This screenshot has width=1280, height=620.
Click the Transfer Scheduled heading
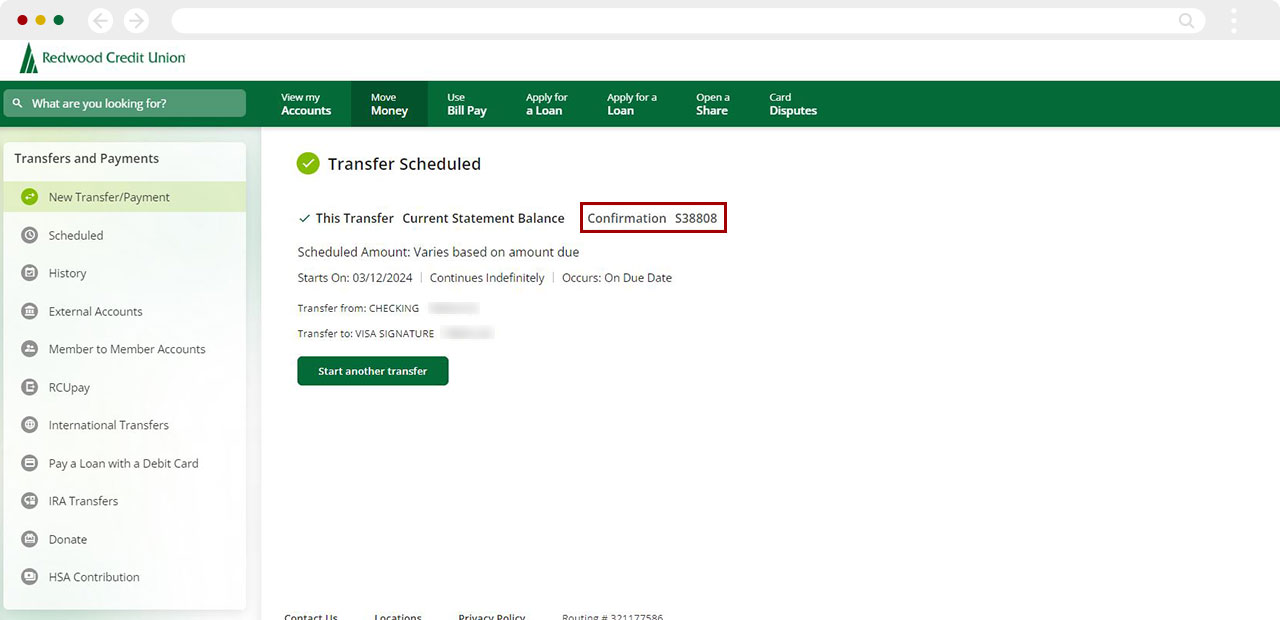(404, 164)
